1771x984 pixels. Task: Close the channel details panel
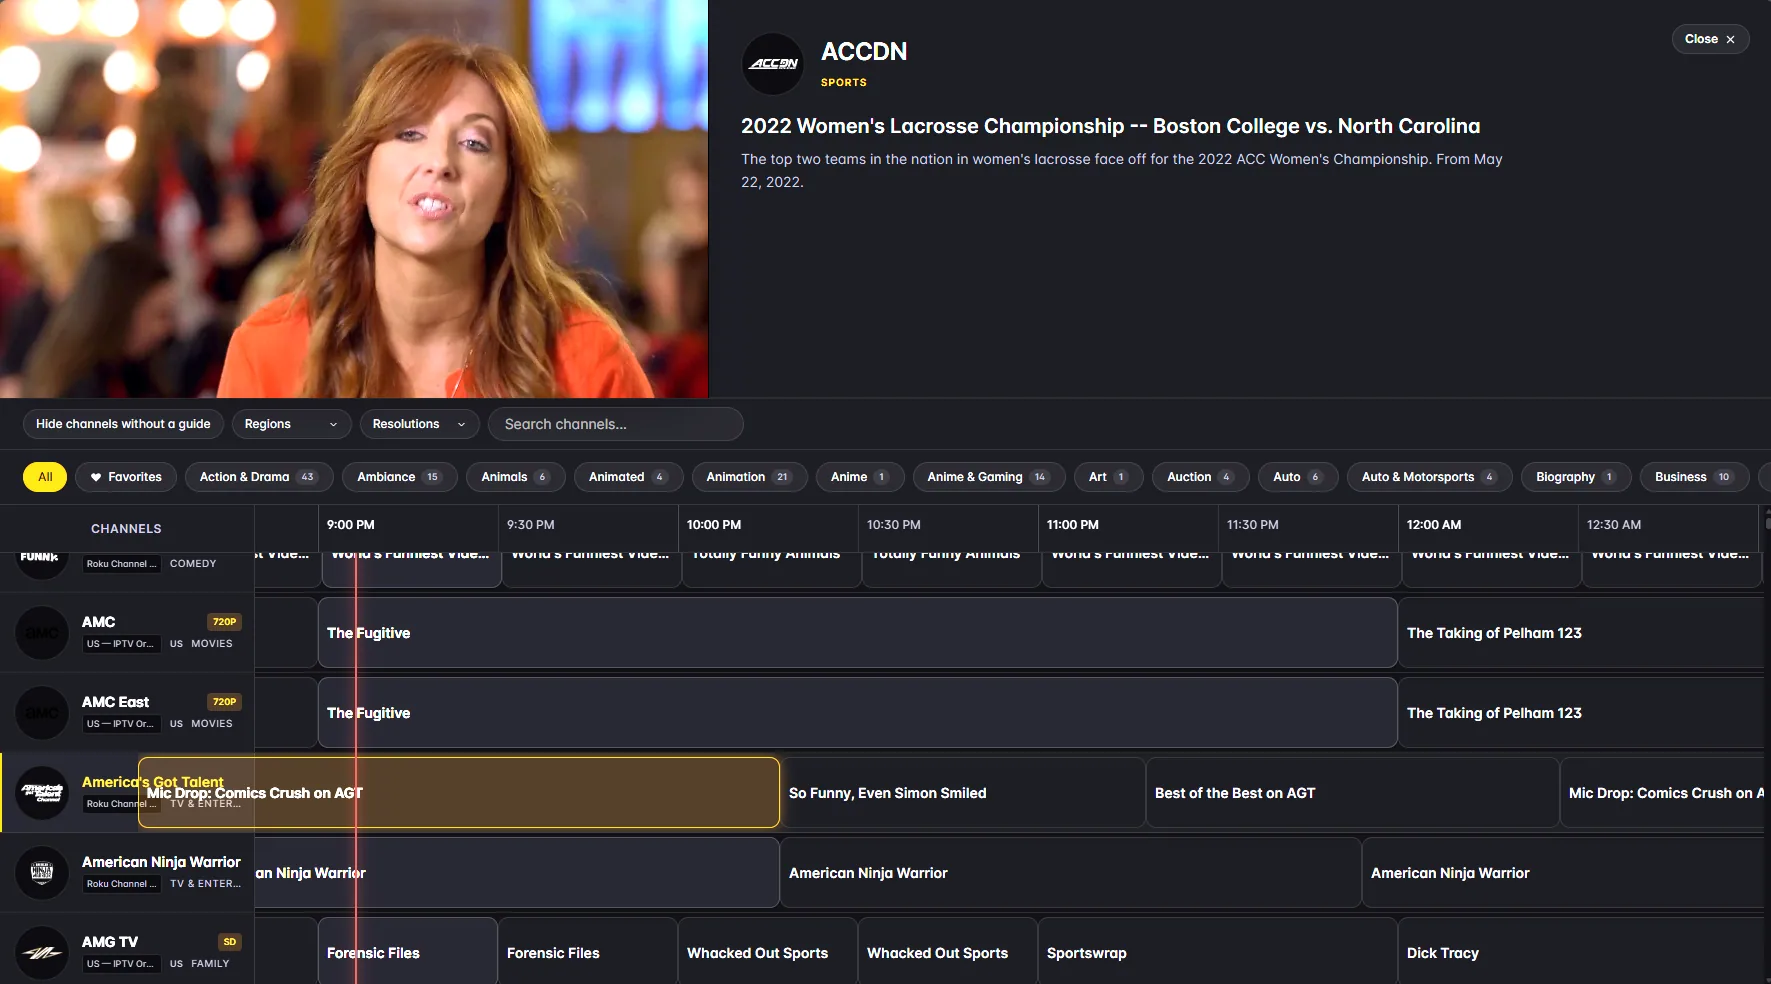tap(1710, 39)
